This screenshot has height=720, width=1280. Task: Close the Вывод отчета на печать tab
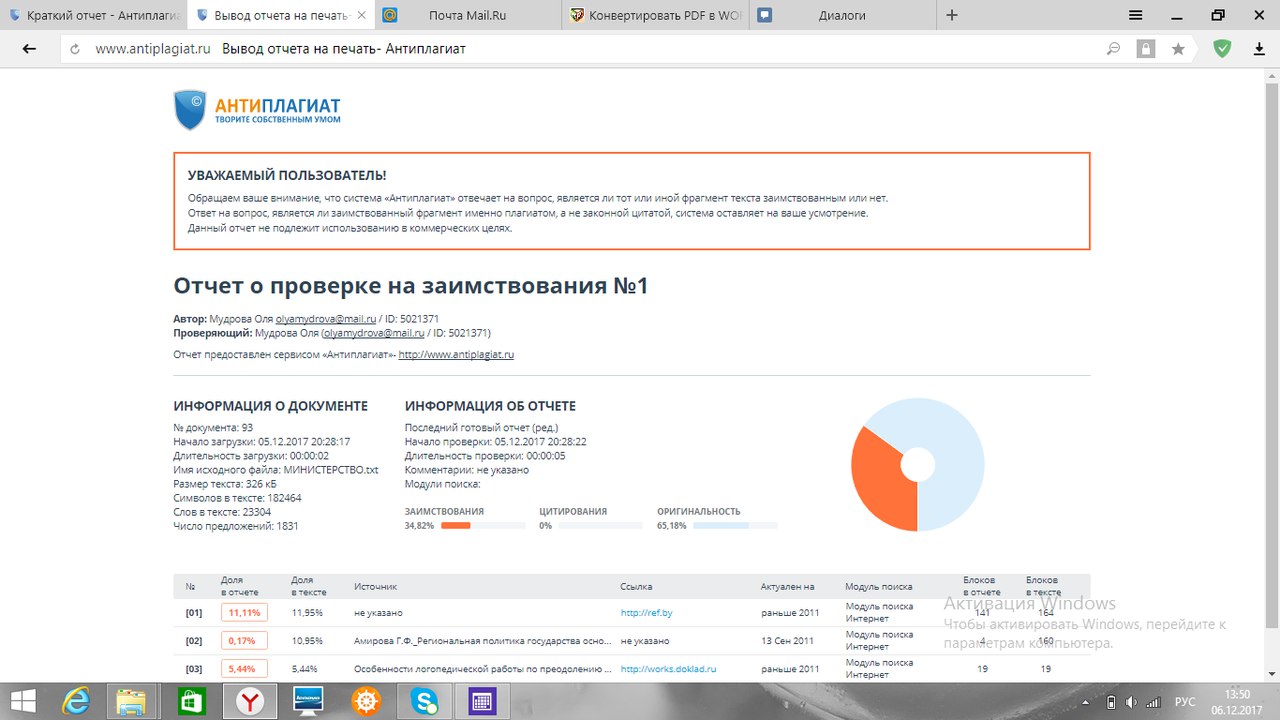[x=362, y=15]
